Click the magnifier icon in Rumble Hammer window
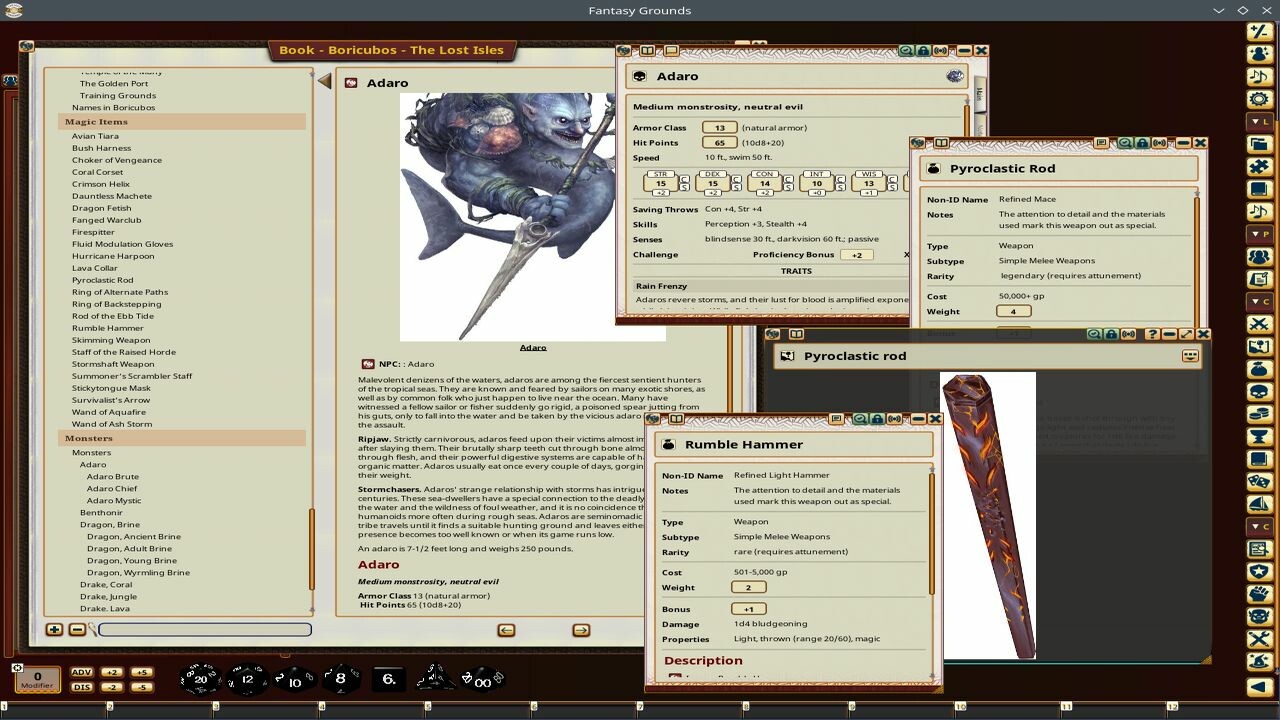 point(859,419)
